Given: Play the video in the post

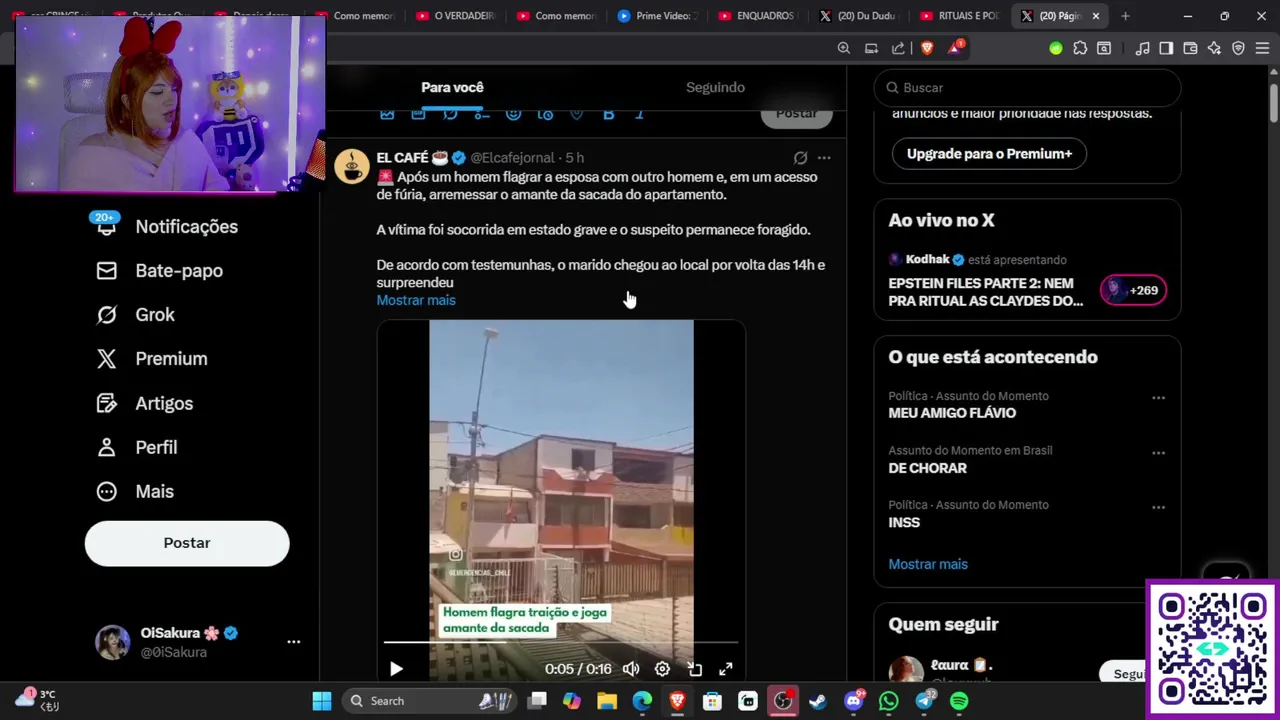Looking at the screenshot, I should tap(396, 669).
